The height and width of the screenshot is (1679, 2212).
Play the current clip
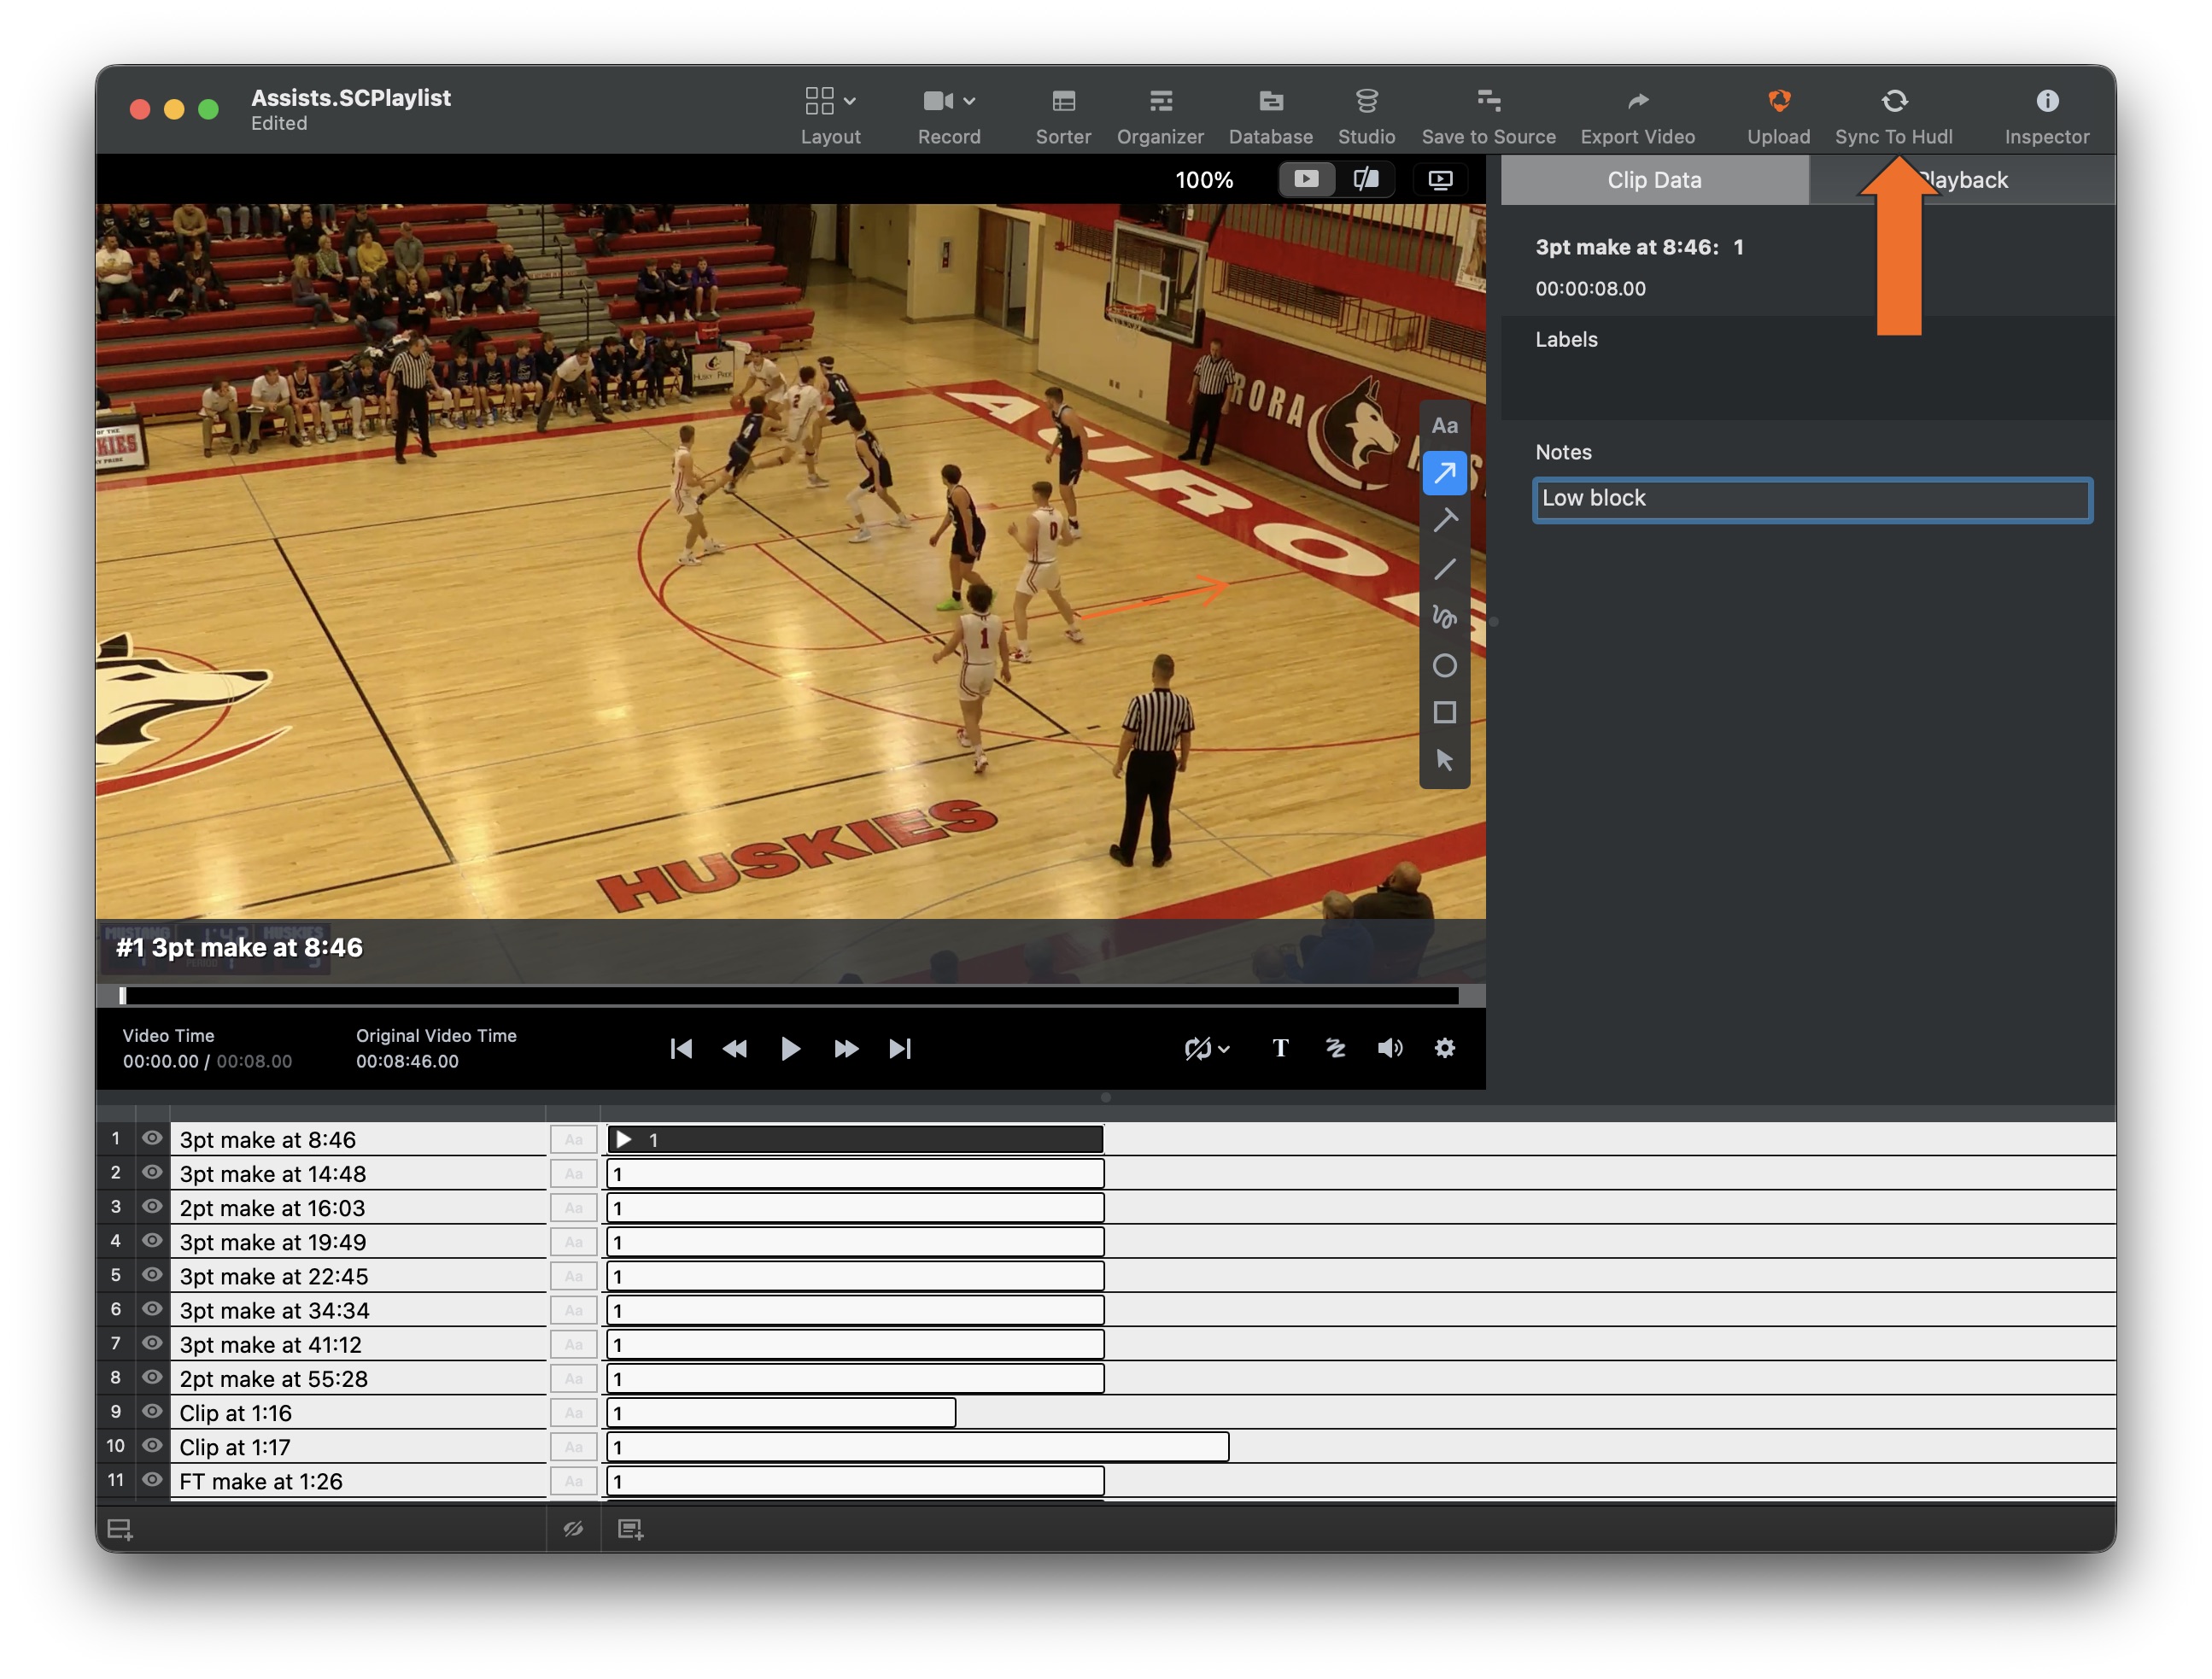[x=790, y=1048]
